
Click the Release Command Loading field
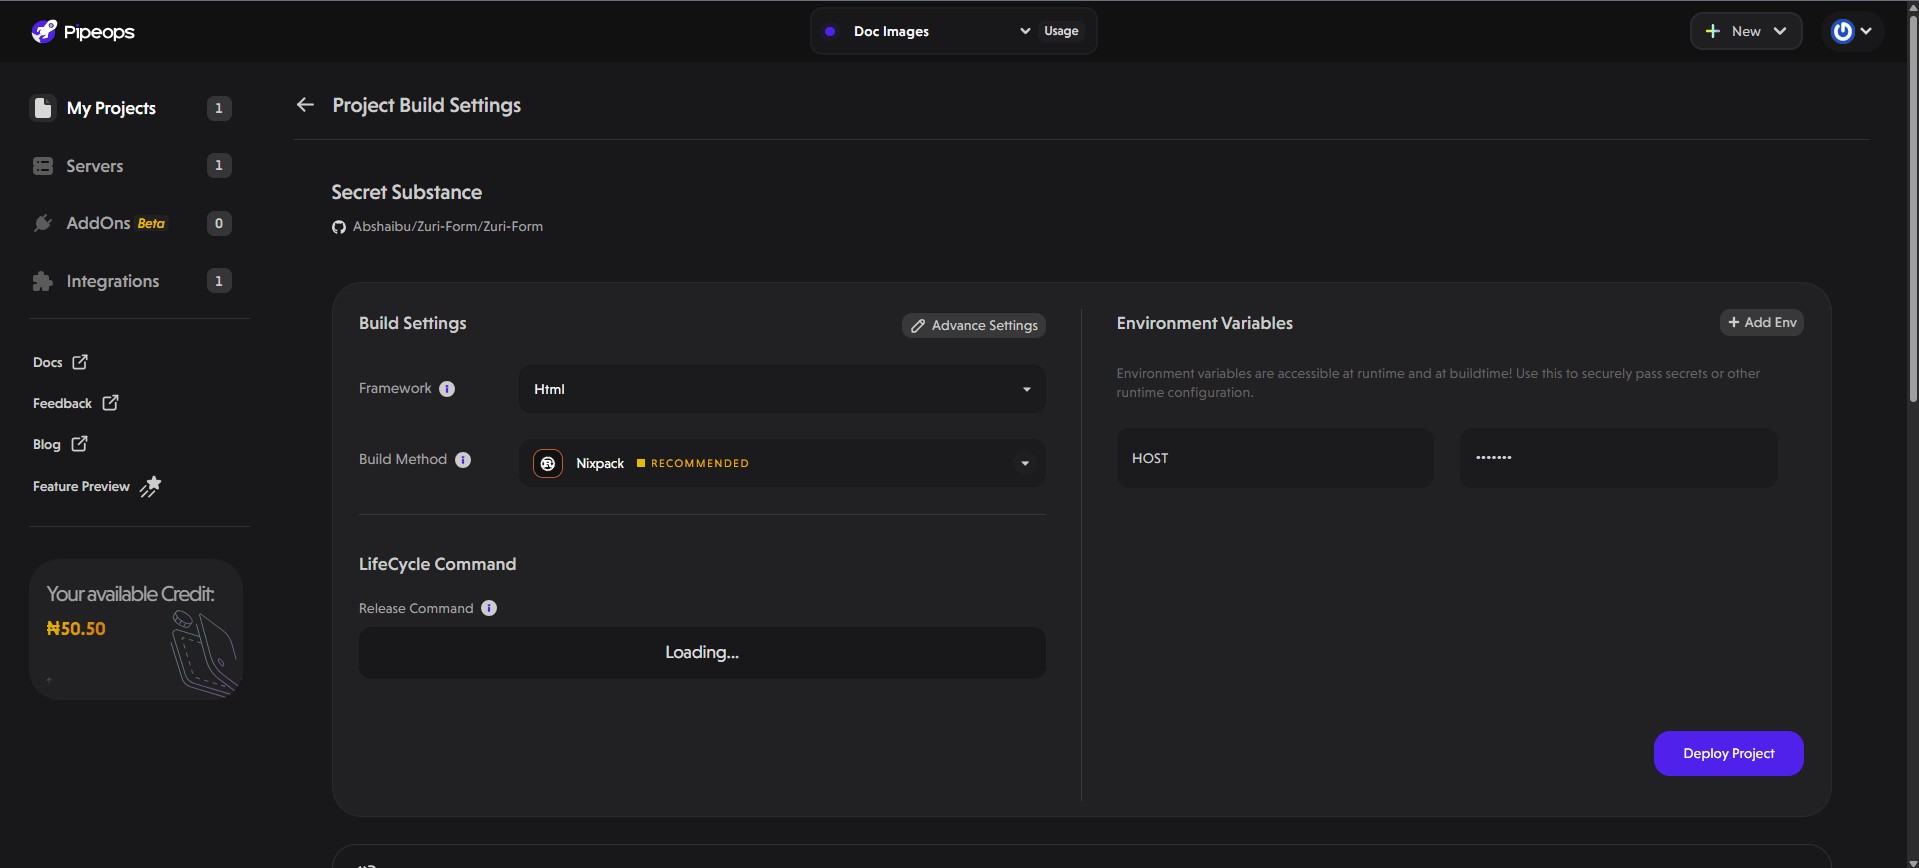(702, 653)
